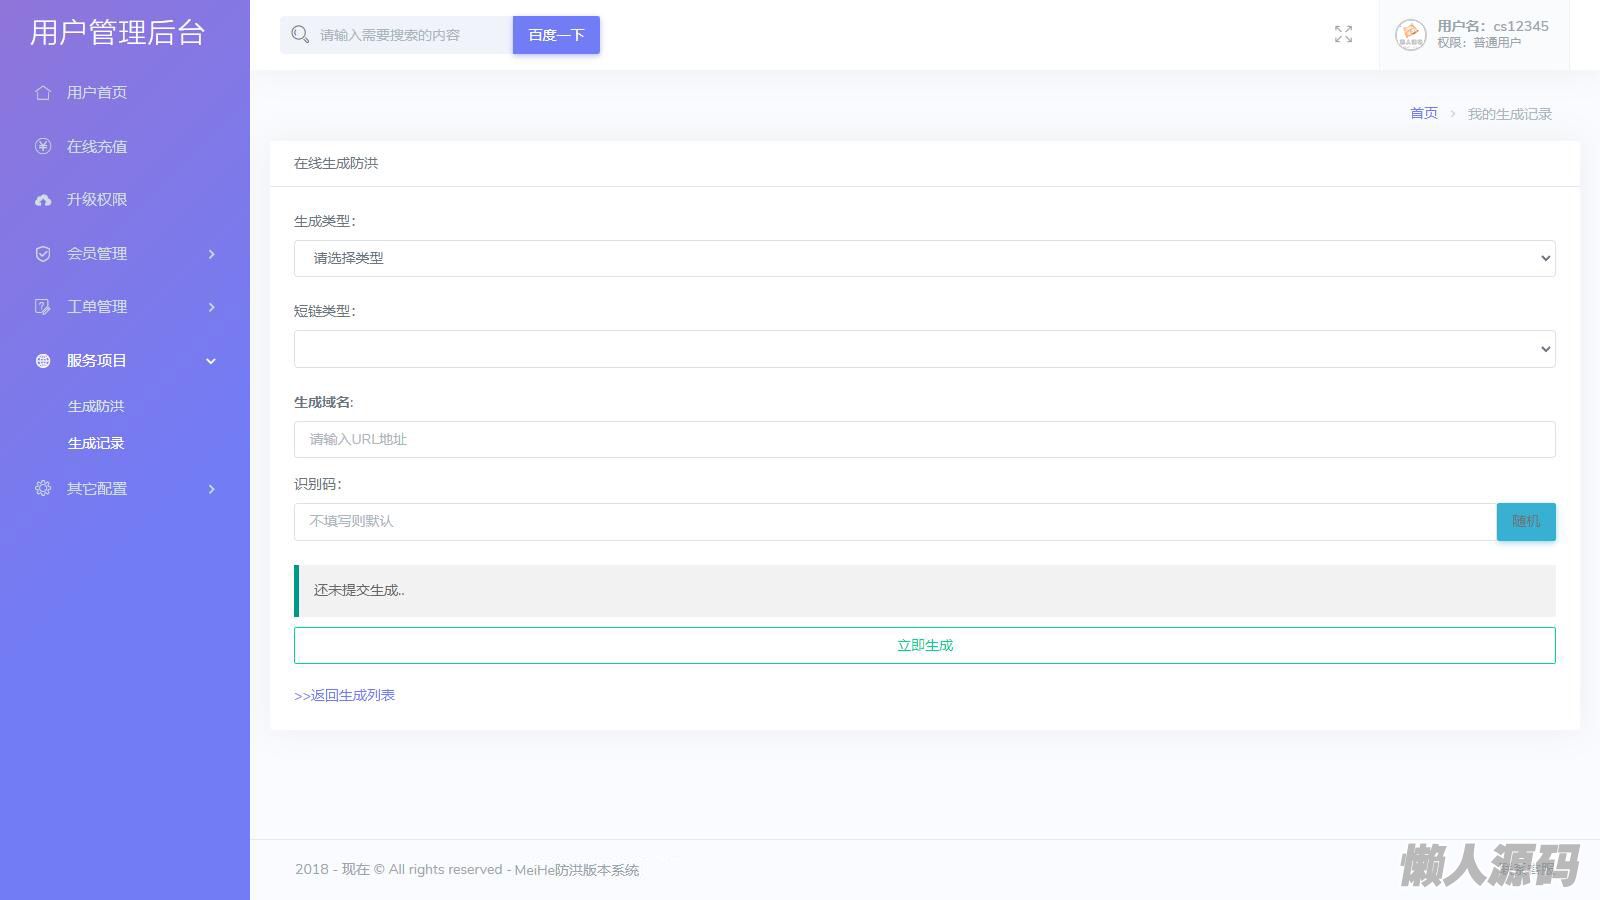The height and width of the screenshot is (900, 1600).
Task: Select 生成记录 submenu item
Action: click(96, 443)
